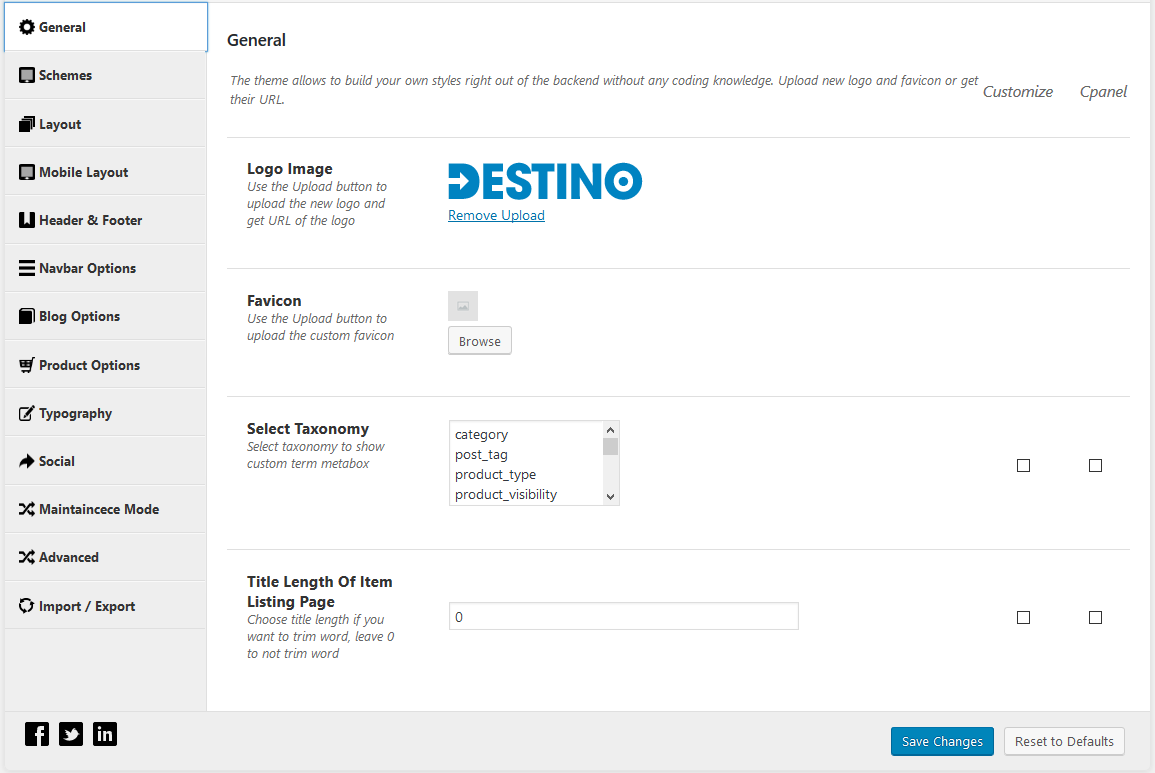Click taxonomy list scroll down arrow
Image resolution: width=1155 pixels, height=773 pixels.
pos(610,497)
